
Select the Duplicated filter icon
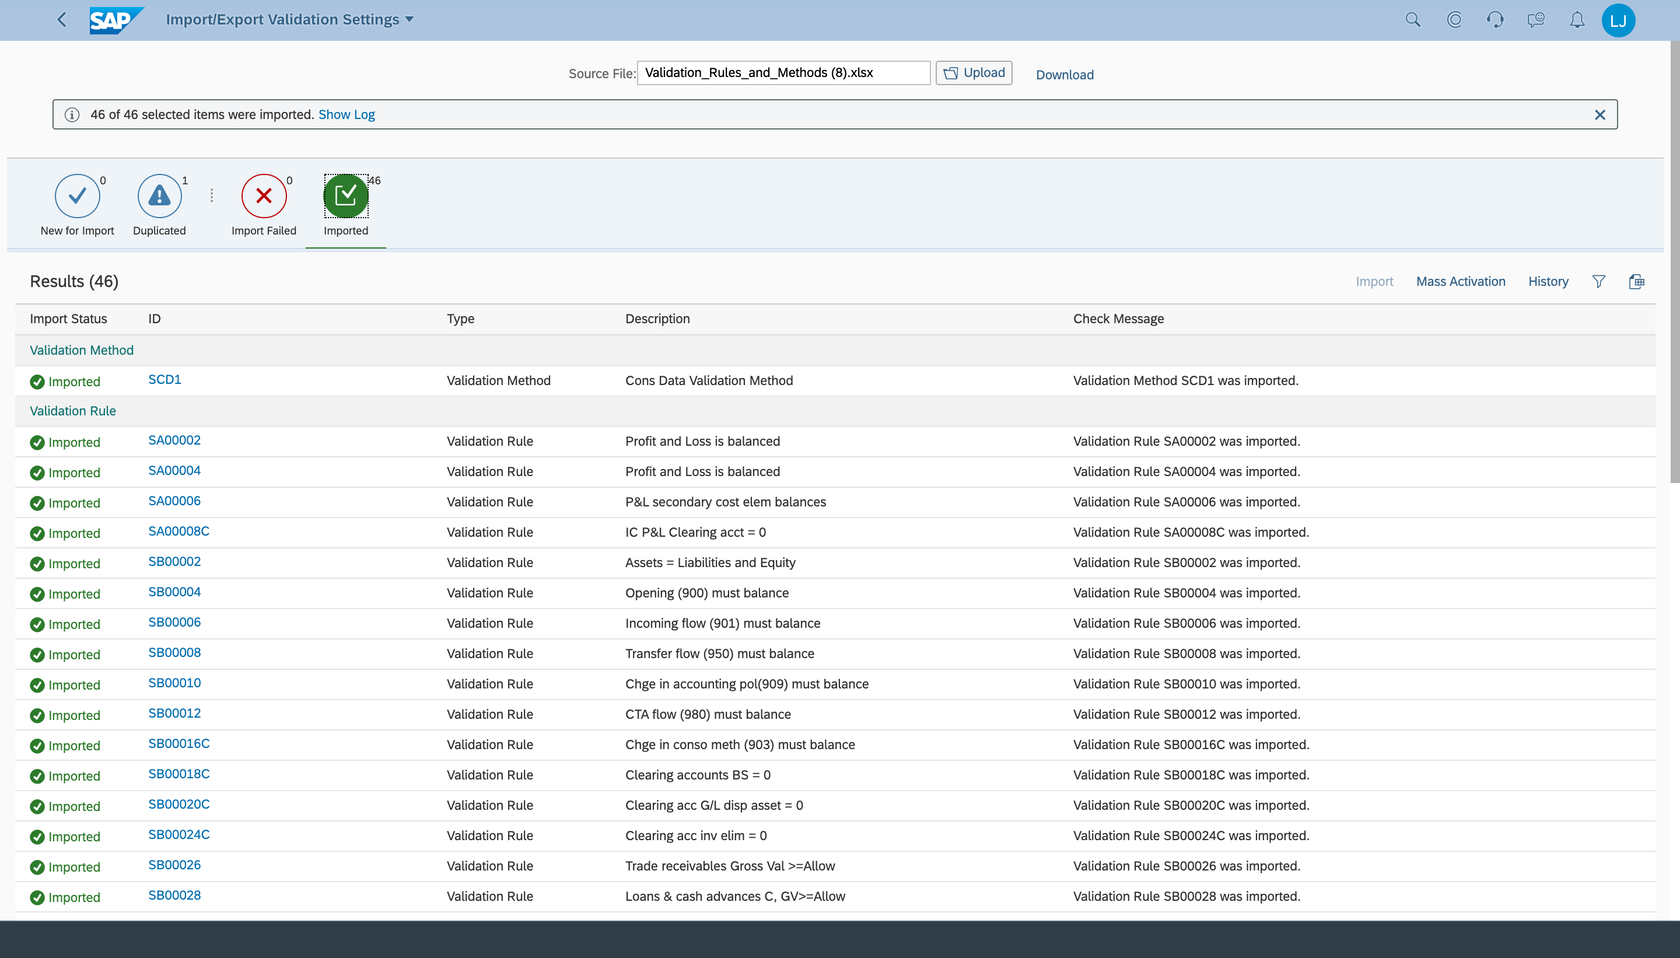point(159,196)
